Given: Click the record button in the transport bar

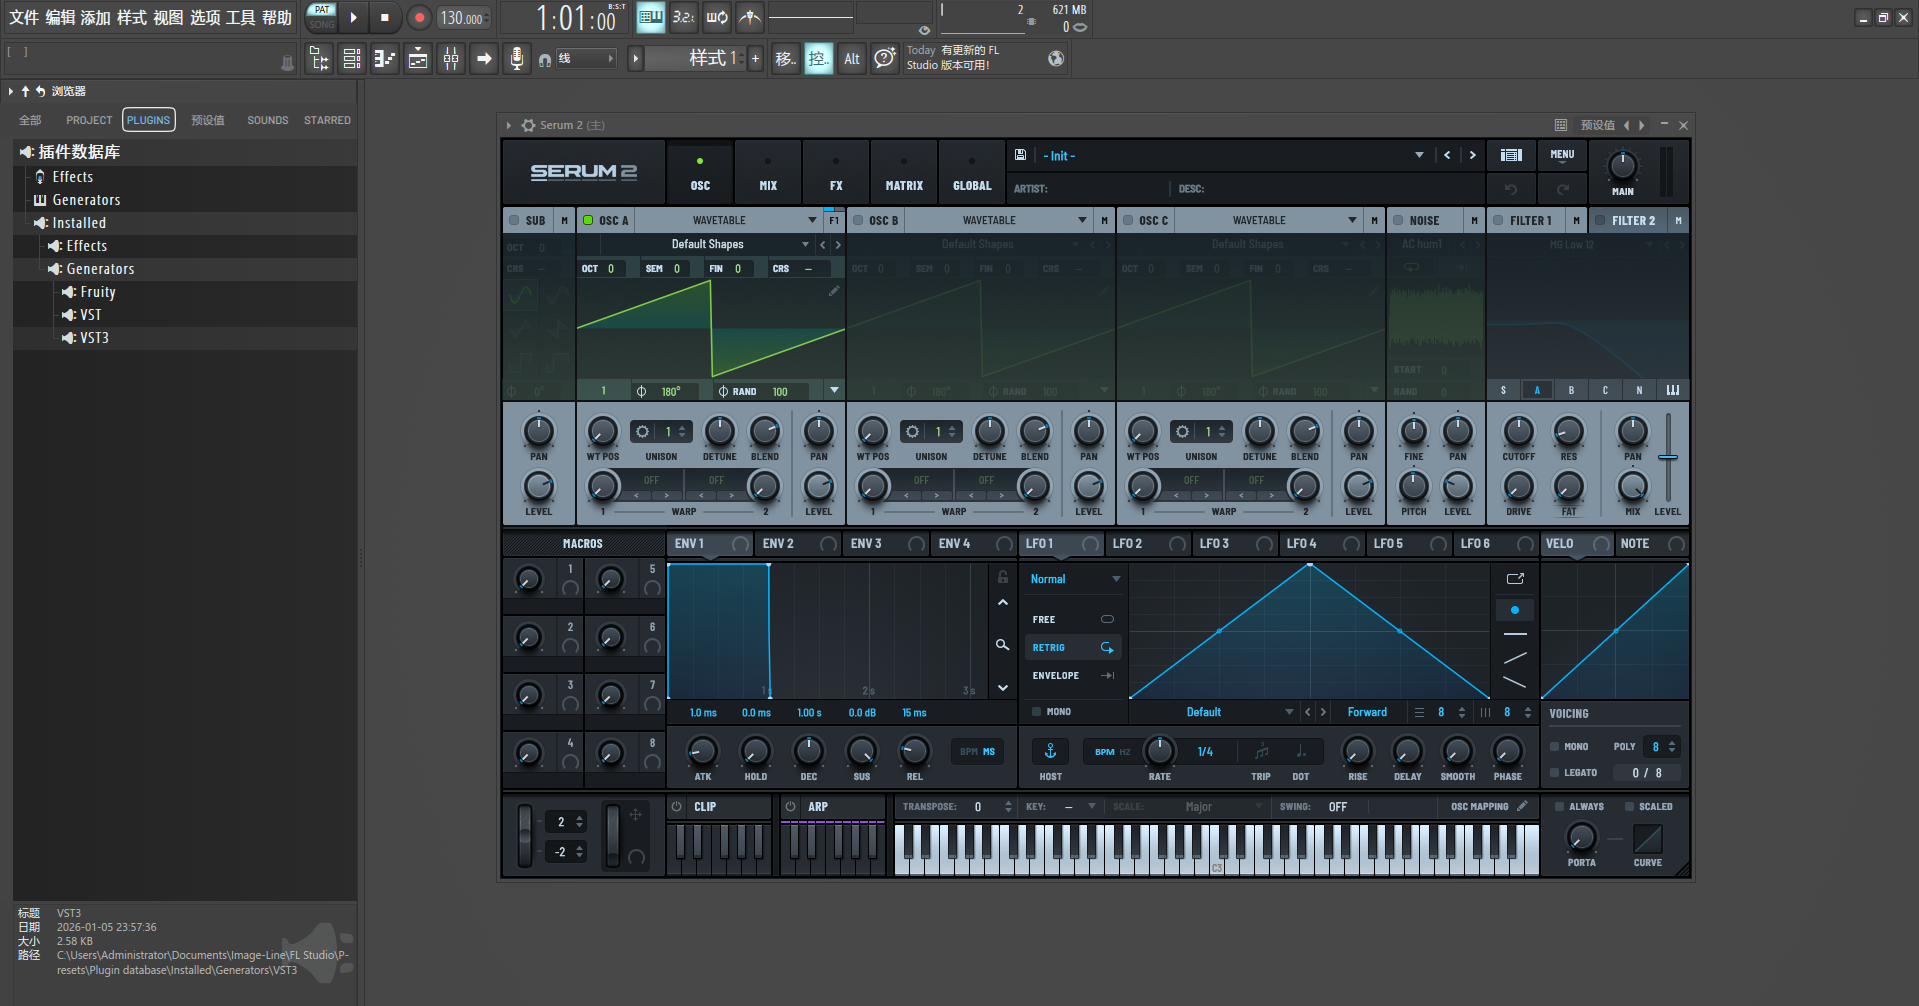Looking at the screenshot, I should [x=419, y=18].
